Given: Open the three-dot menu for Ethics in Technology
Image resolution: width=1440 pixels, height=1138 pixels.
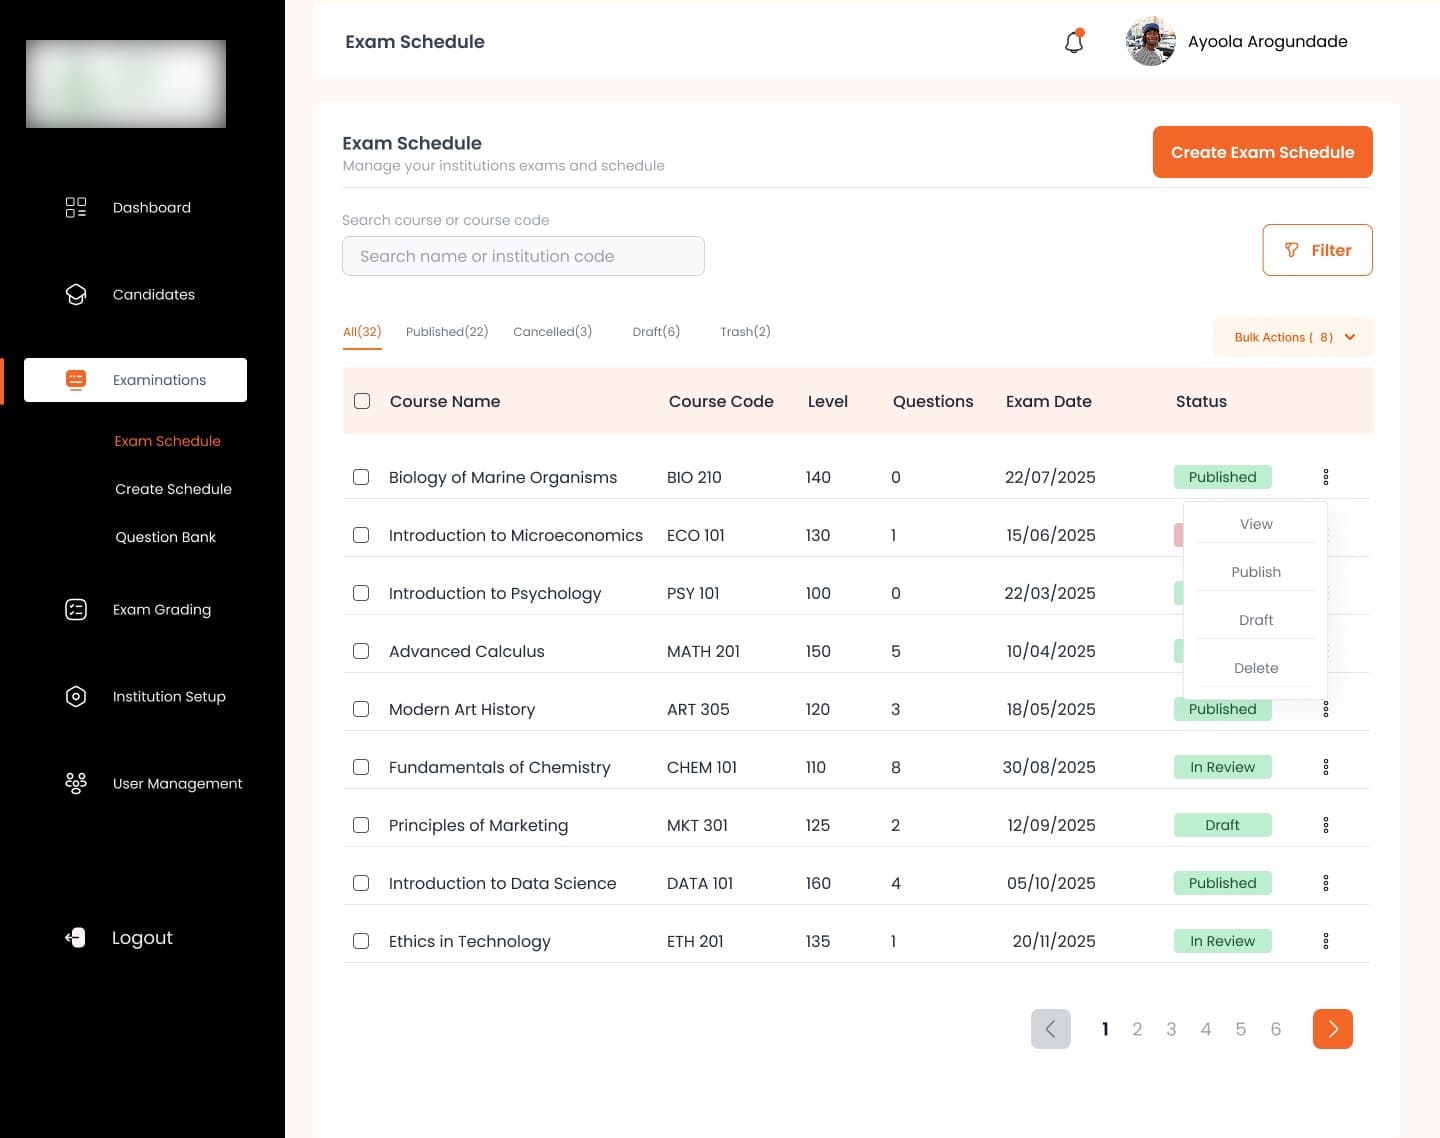Looking at the screenshot, I should coord(1326,941).
